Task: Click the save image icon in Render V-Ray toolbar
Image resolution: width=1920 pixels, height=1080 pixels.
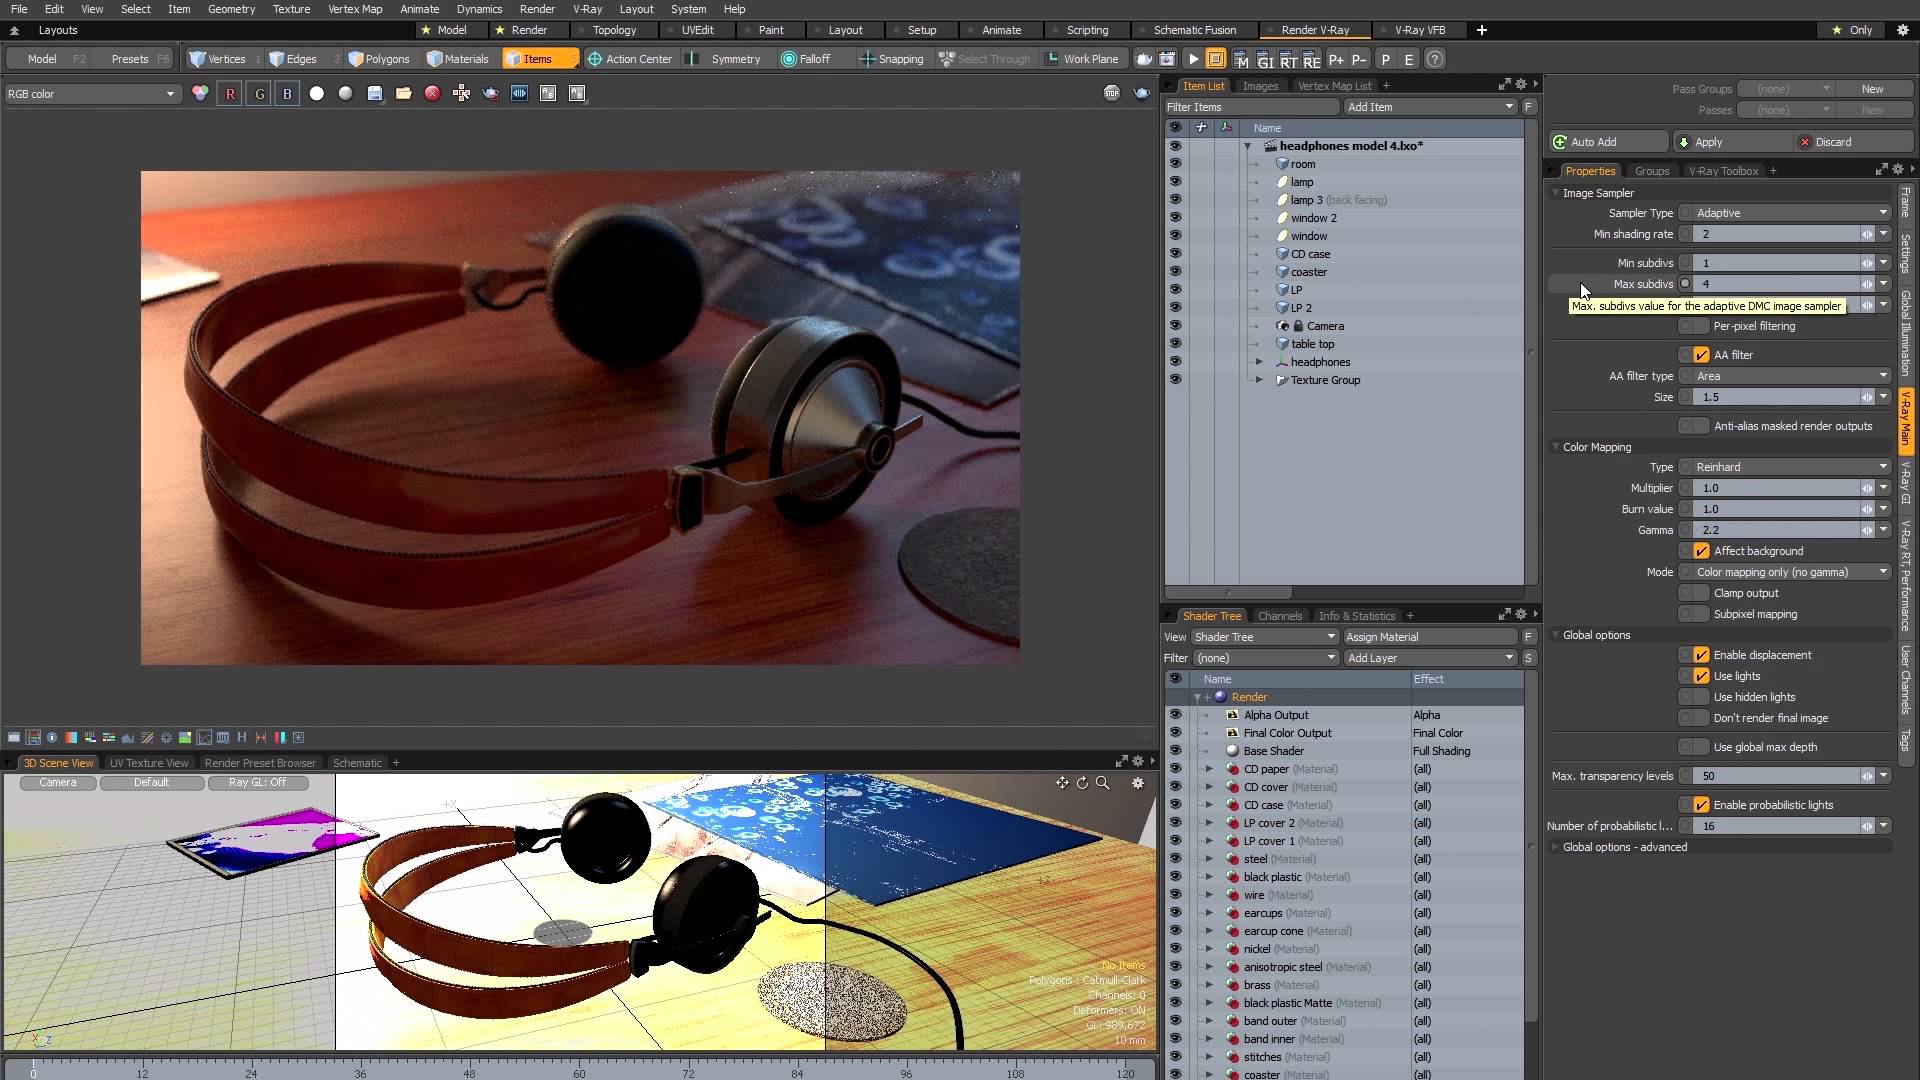Action: click(x=375, y=93)
